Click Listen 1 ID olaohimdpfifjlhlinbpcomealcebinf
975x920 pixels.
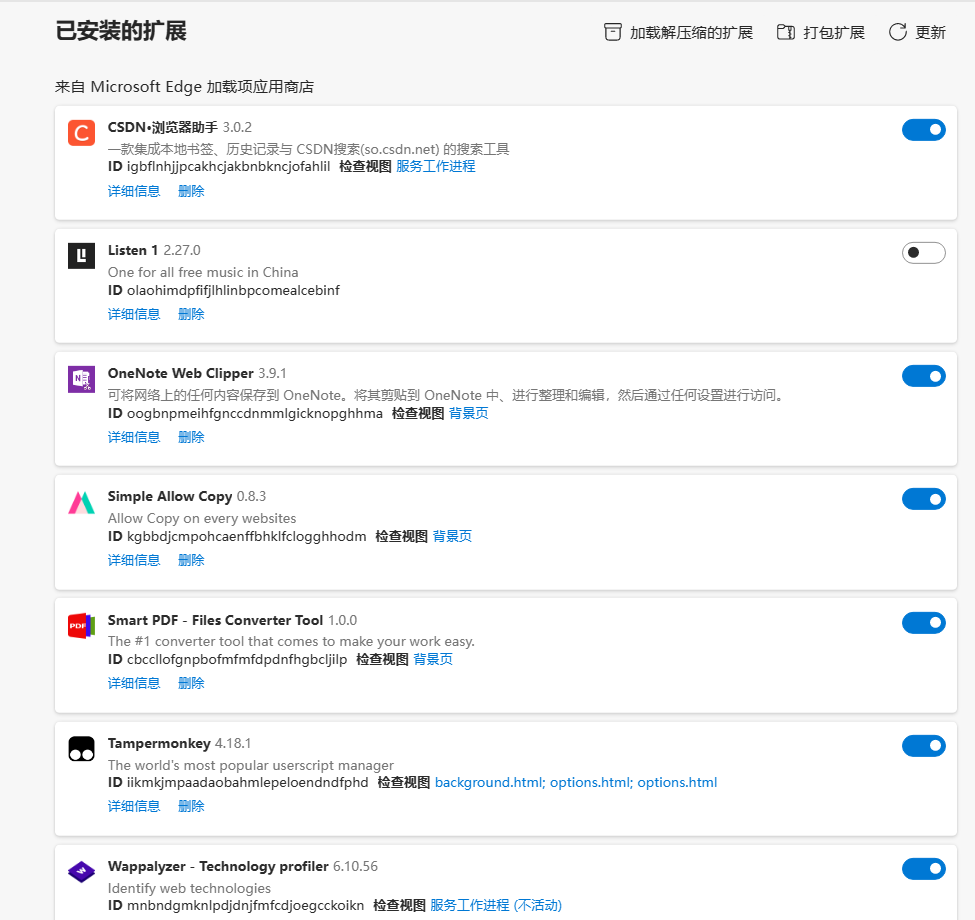[233, 290]
